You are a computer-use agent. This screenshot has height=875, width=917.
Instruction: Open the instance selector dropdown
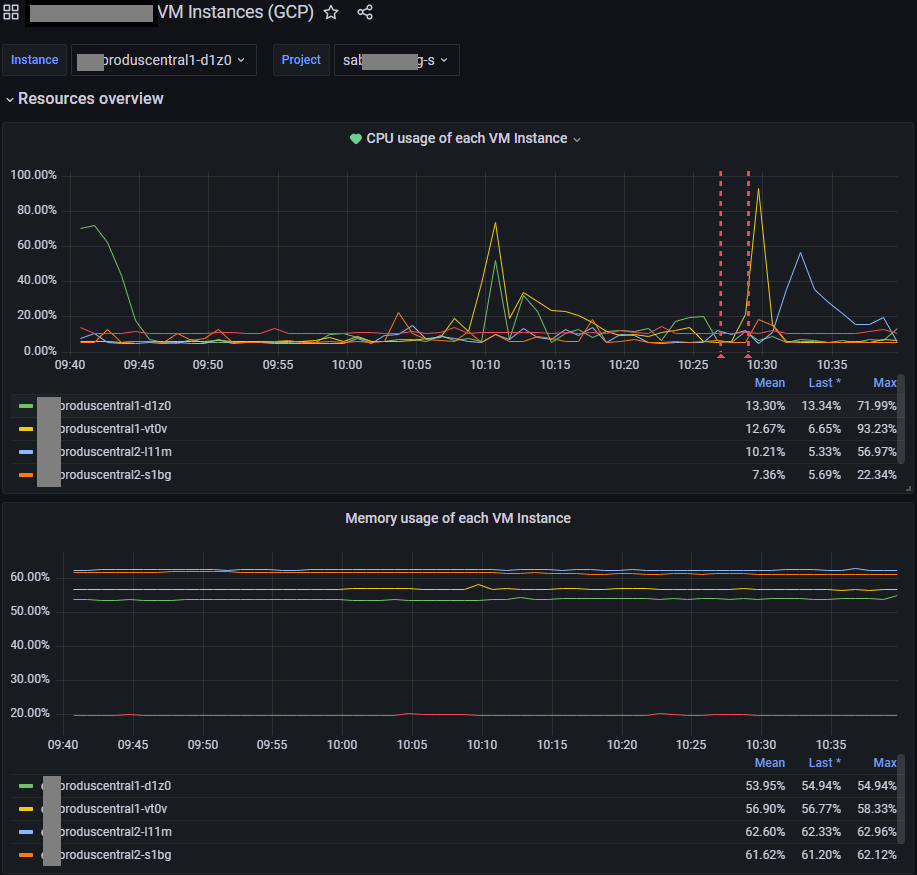163,60
